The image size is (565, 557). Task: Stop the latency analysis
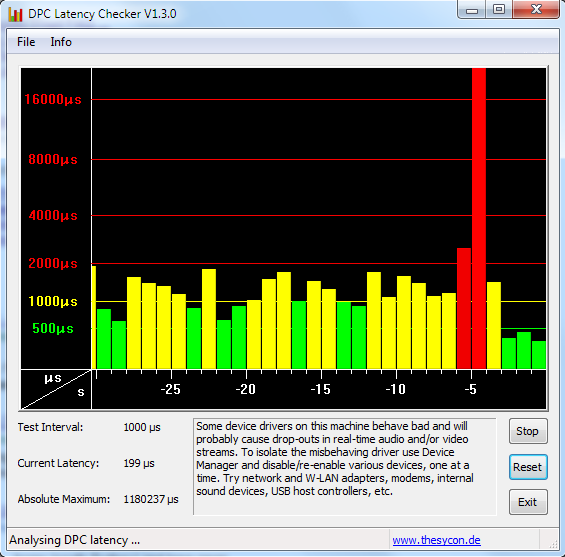(x=528, y=431)
